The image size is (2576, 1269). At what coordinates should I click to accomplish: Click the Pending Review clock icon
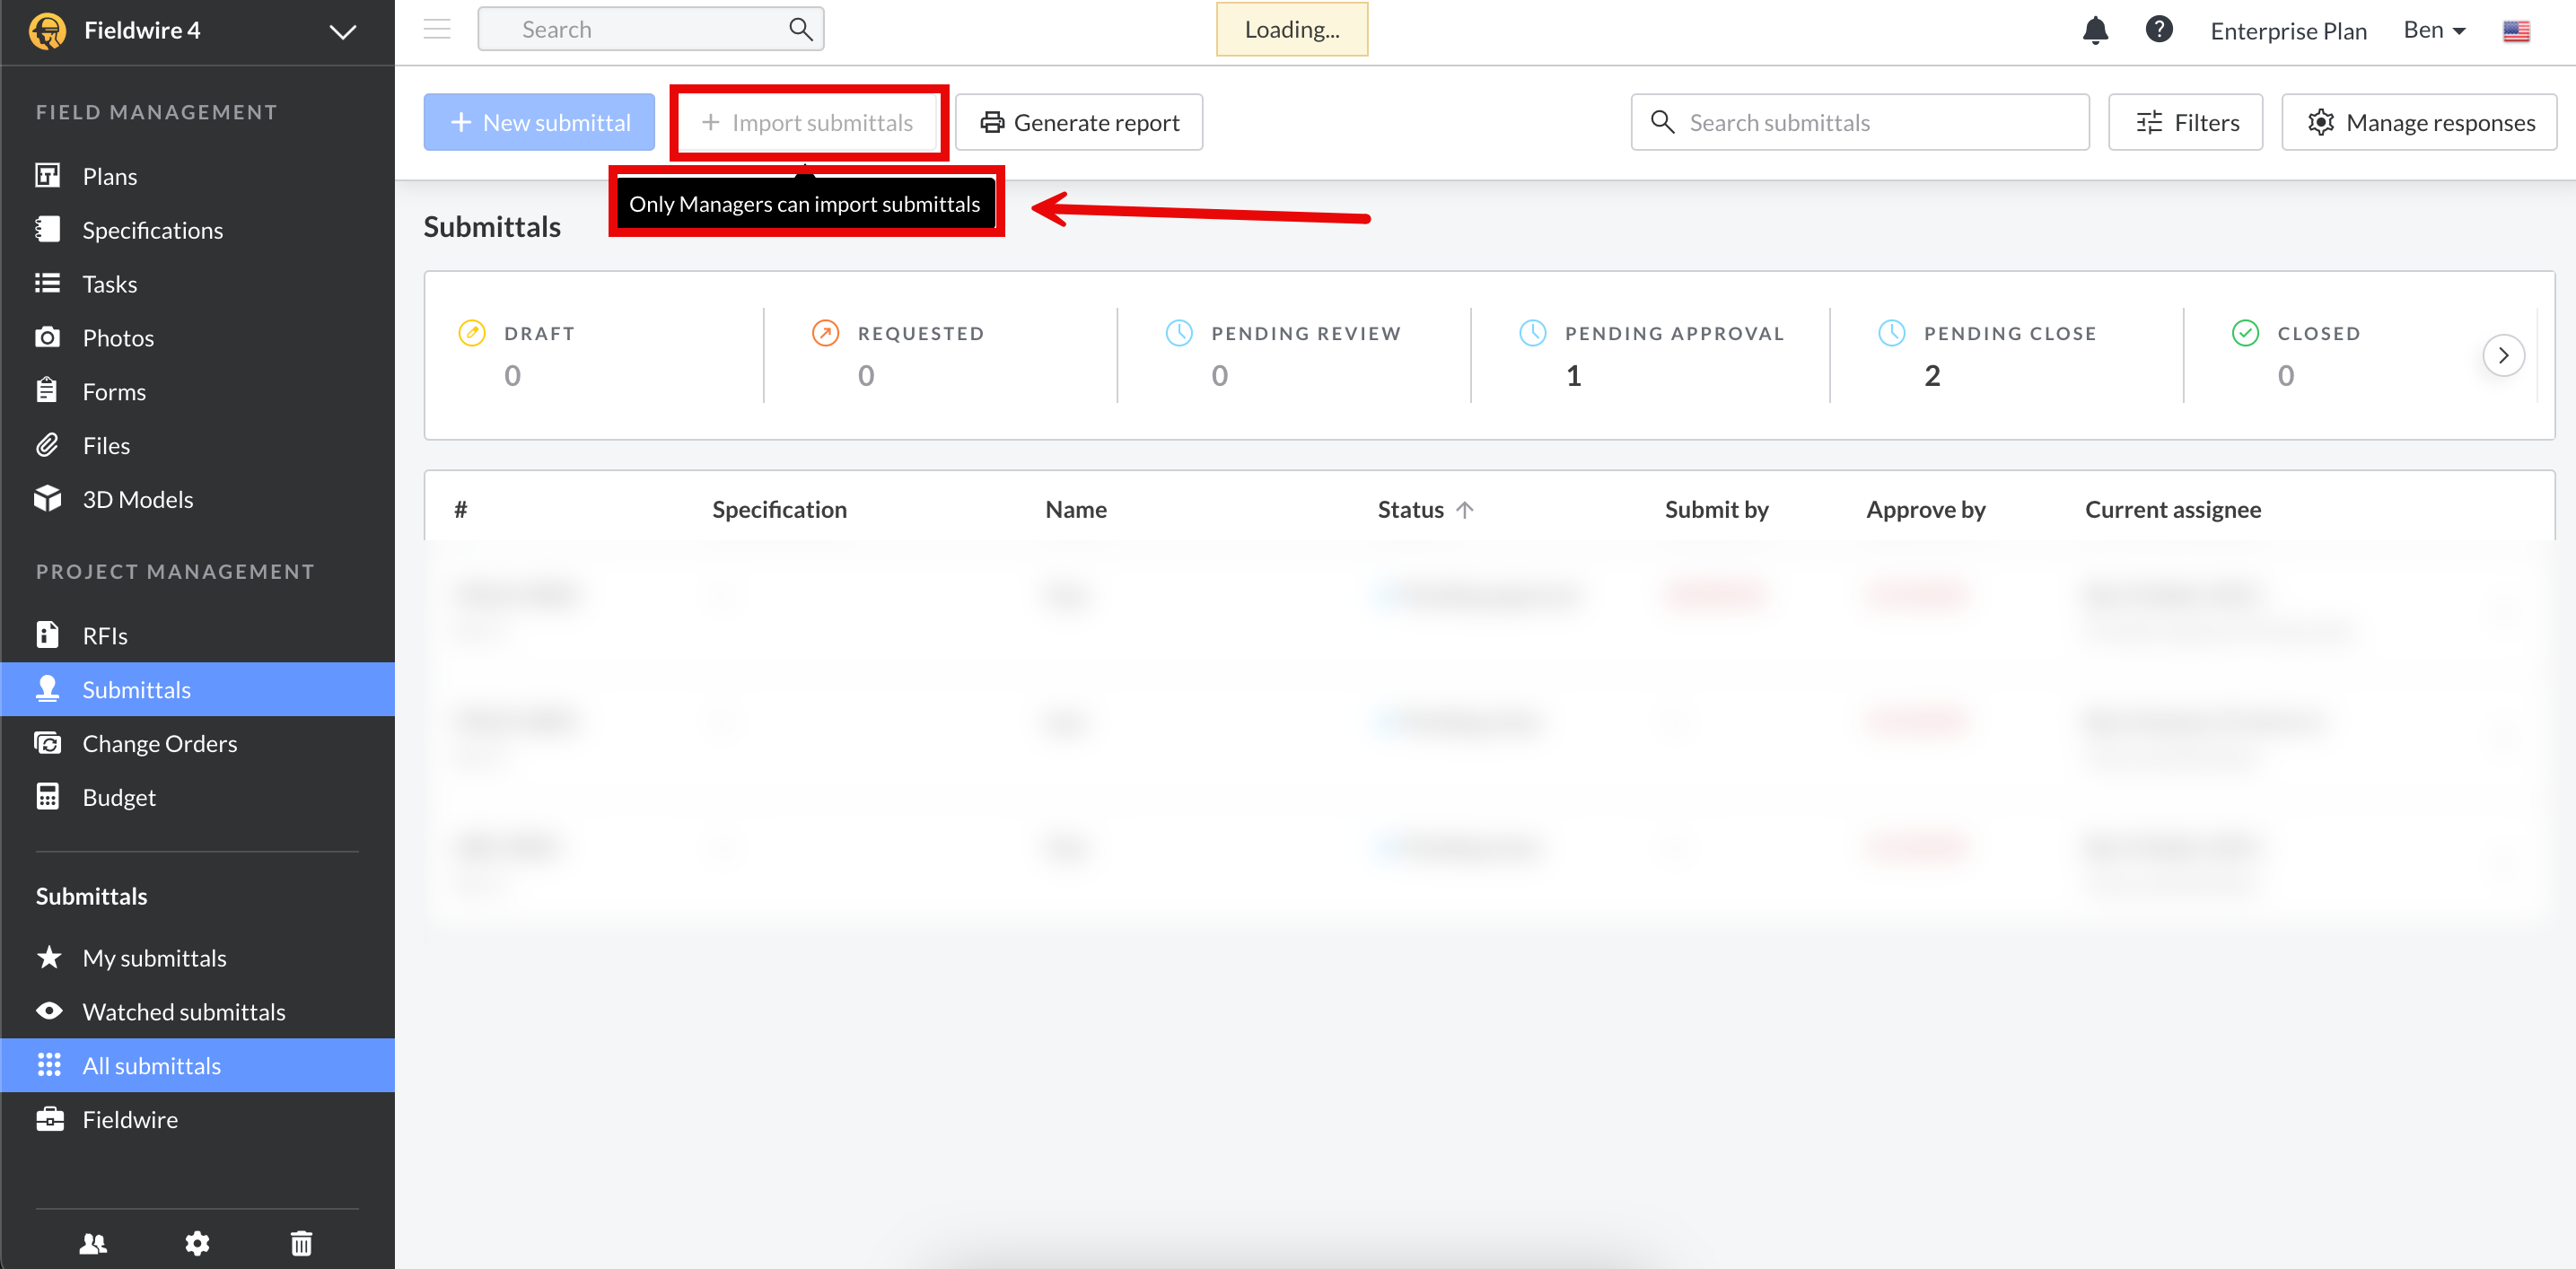pos(1179,333)
